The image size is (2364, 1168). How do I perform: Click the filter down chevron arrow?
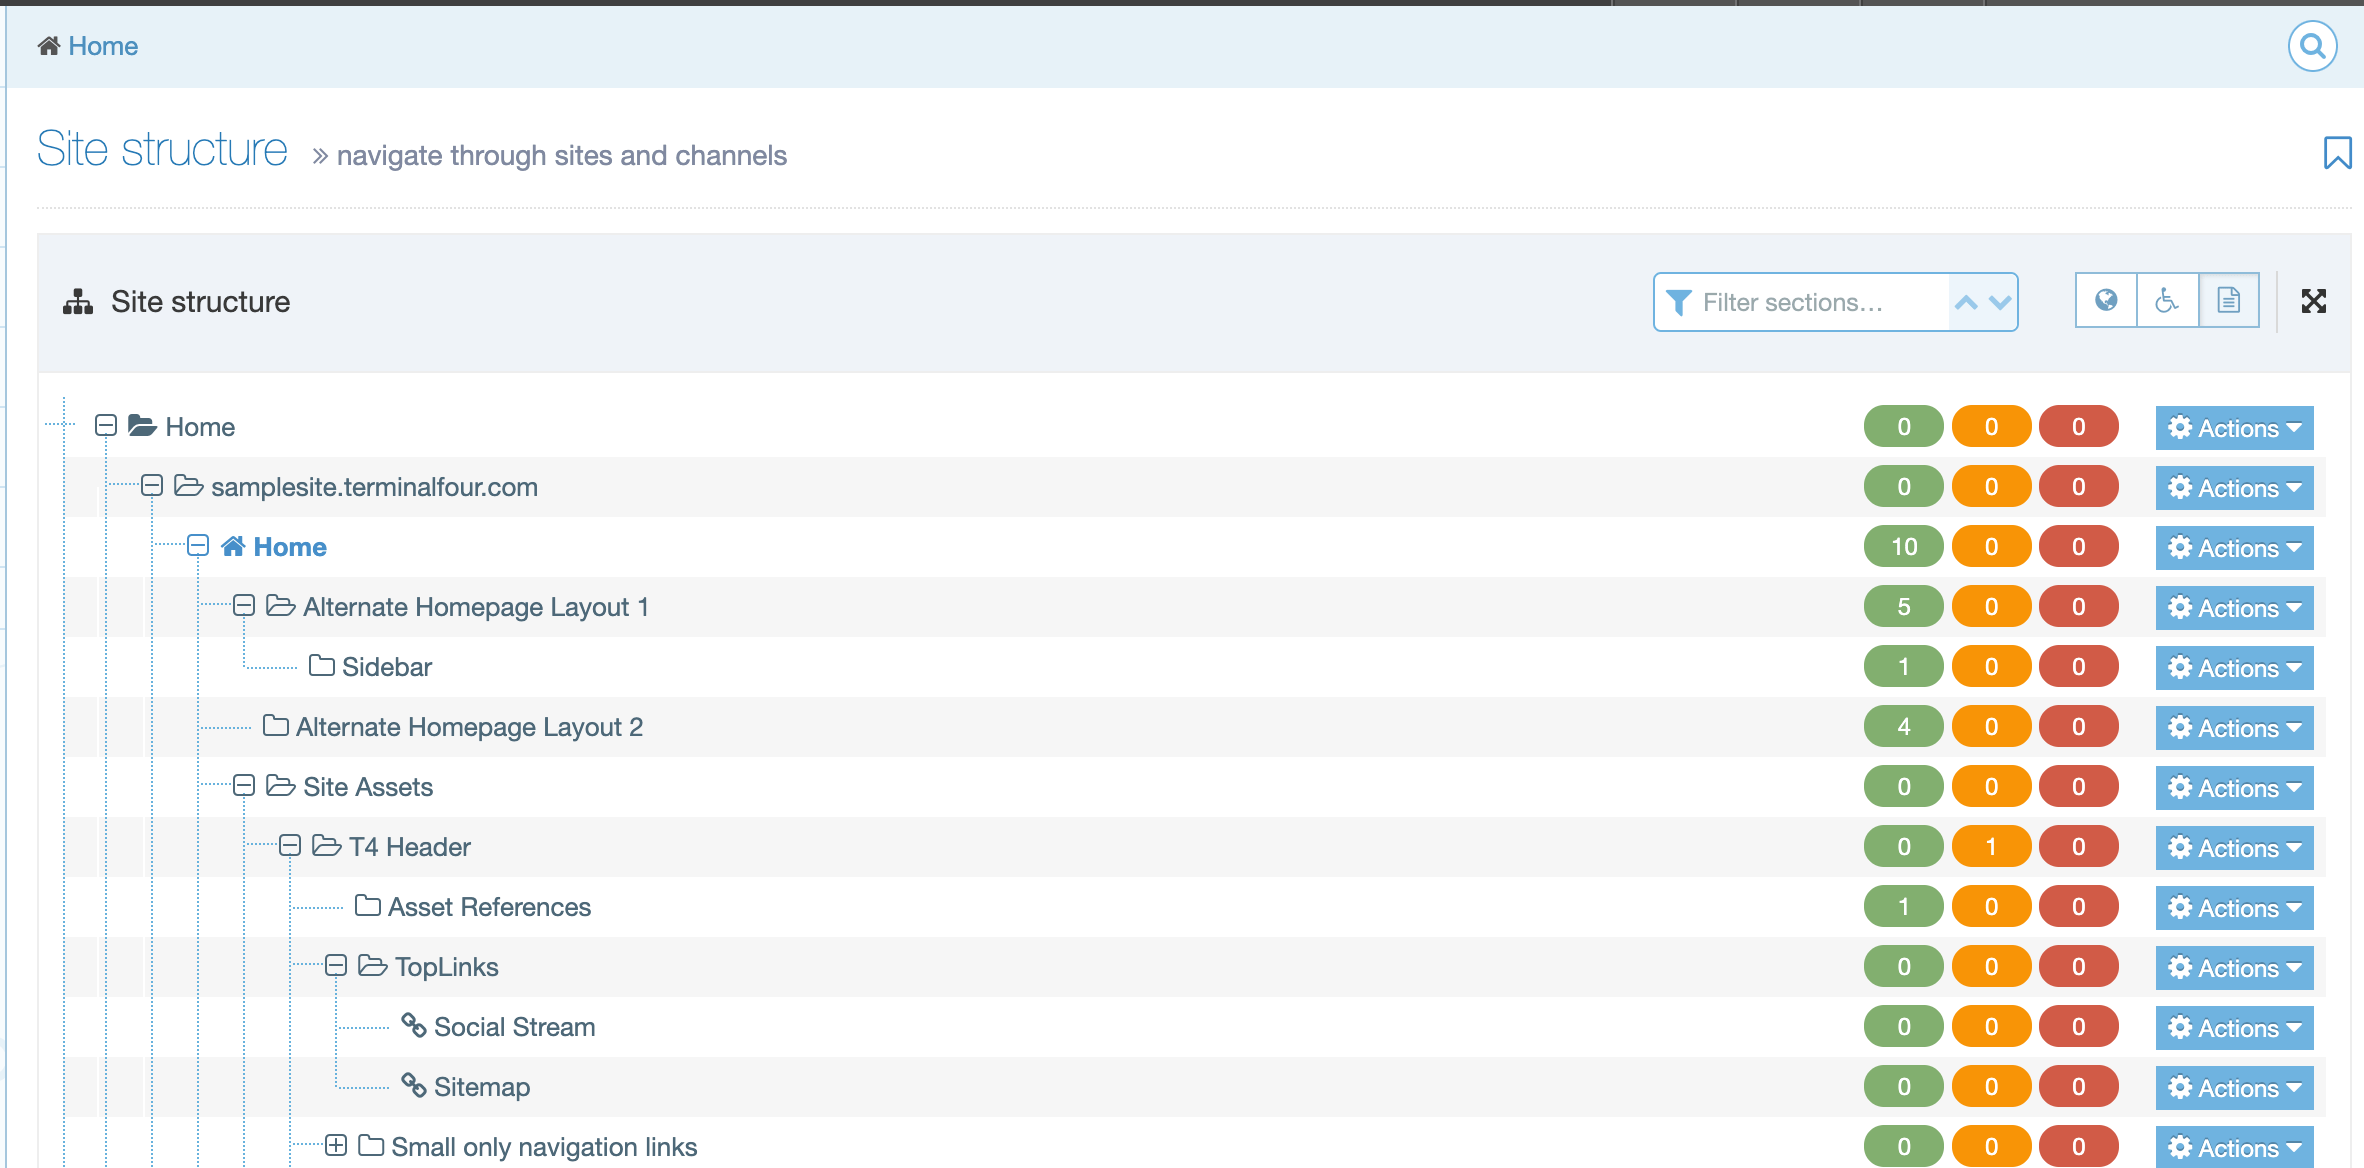click(1999, 302)
